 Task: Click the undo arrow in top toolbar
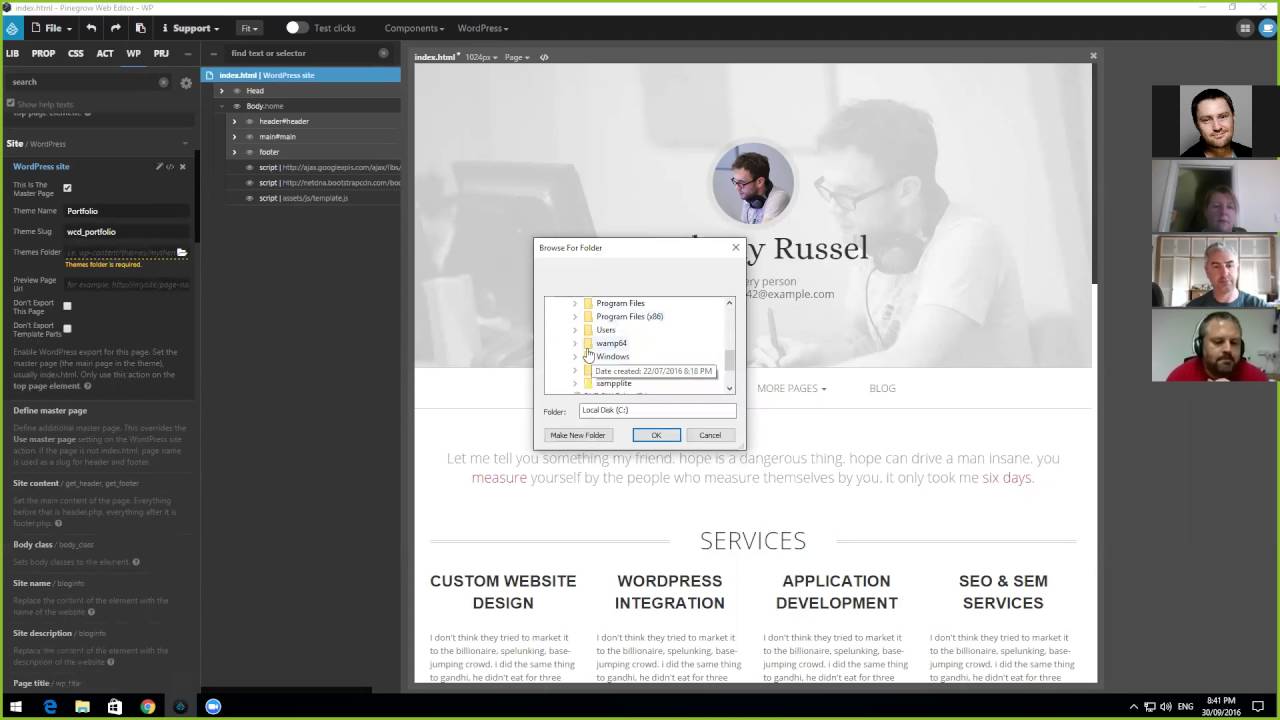91,28
